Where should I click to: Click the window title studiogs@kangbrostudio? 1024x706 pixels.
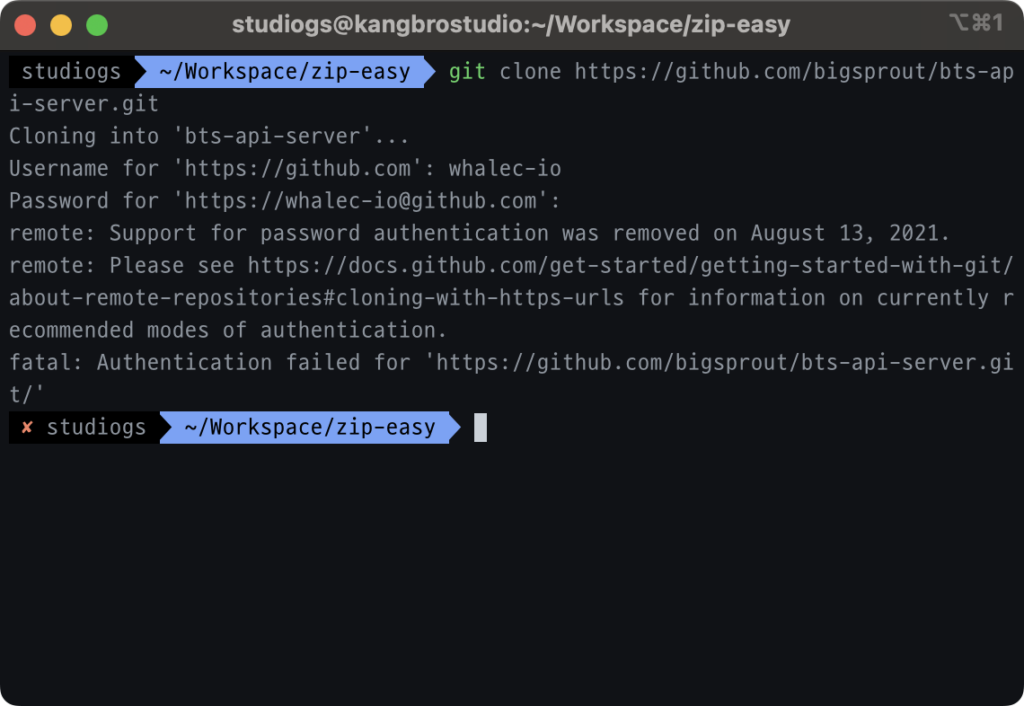coord(511,25)
